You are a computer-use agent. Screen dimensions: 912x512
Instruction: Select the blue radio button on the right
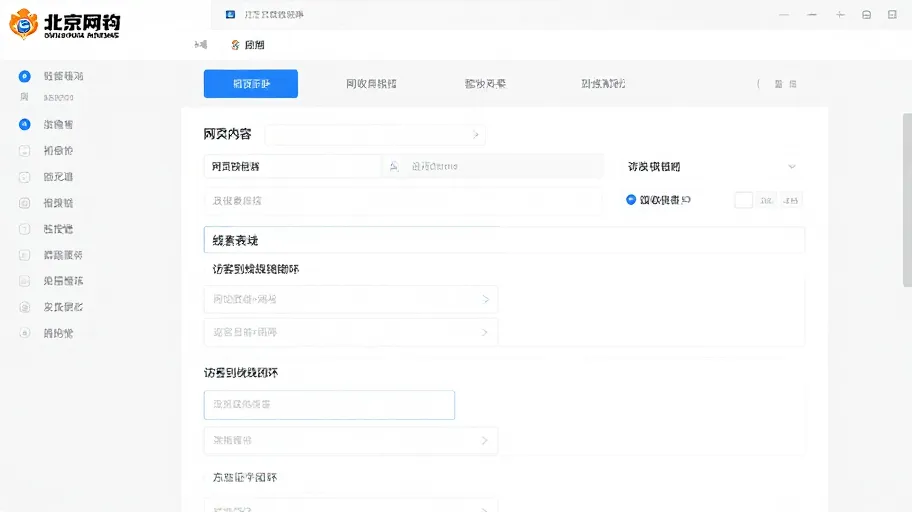(630, 200)
